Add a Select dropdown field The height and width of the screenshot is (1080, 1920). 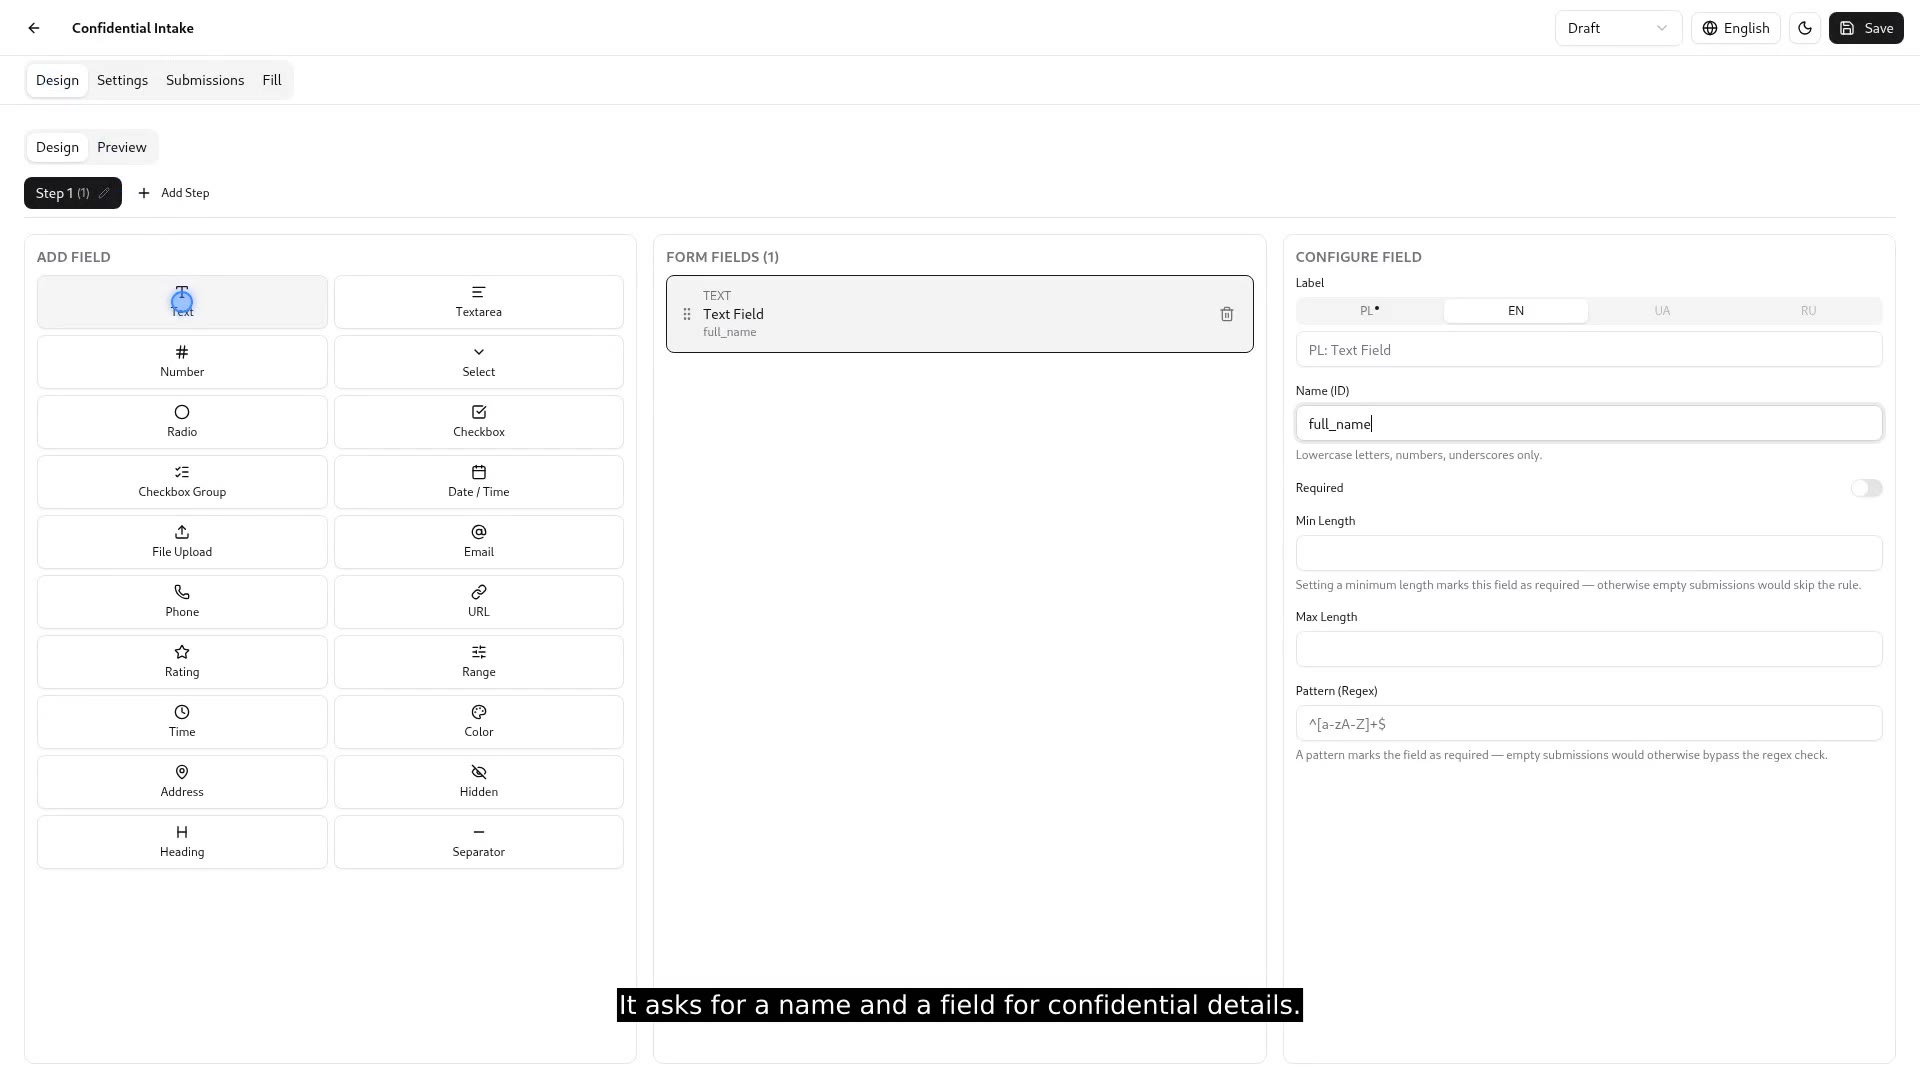(x=479, y=362)
